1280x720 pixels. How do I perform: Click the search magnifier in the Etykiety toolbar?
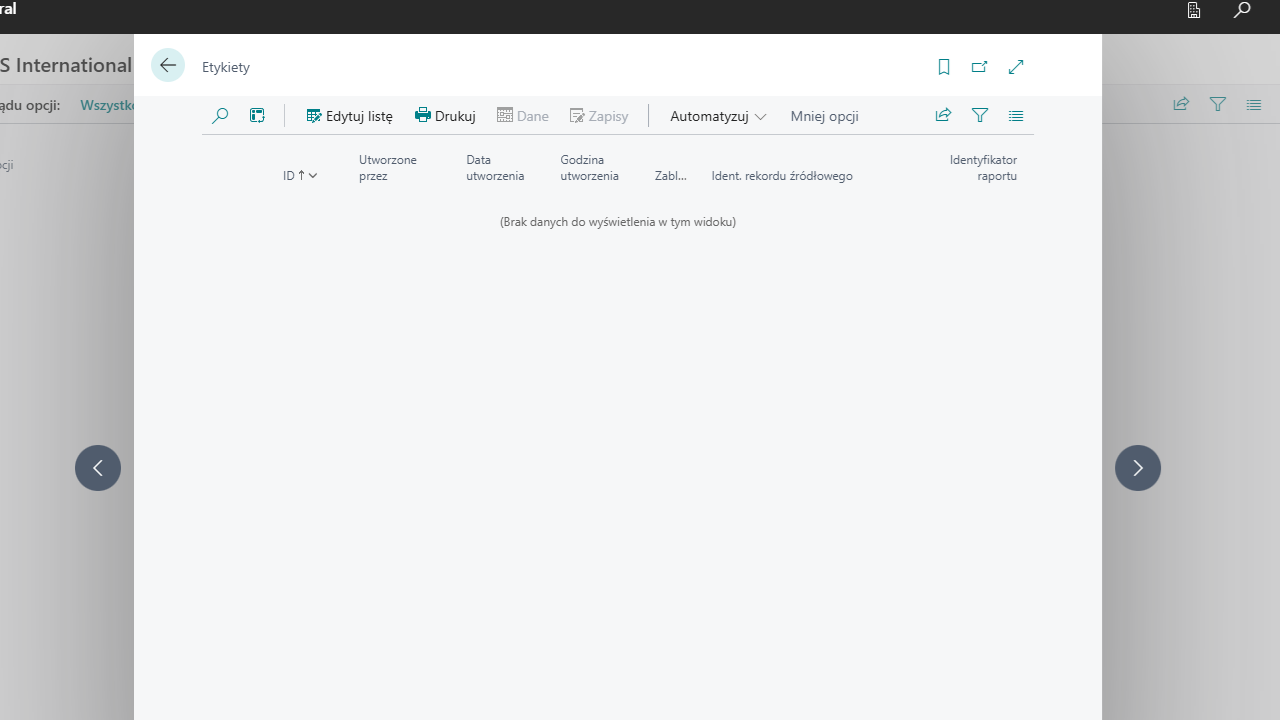220,116
